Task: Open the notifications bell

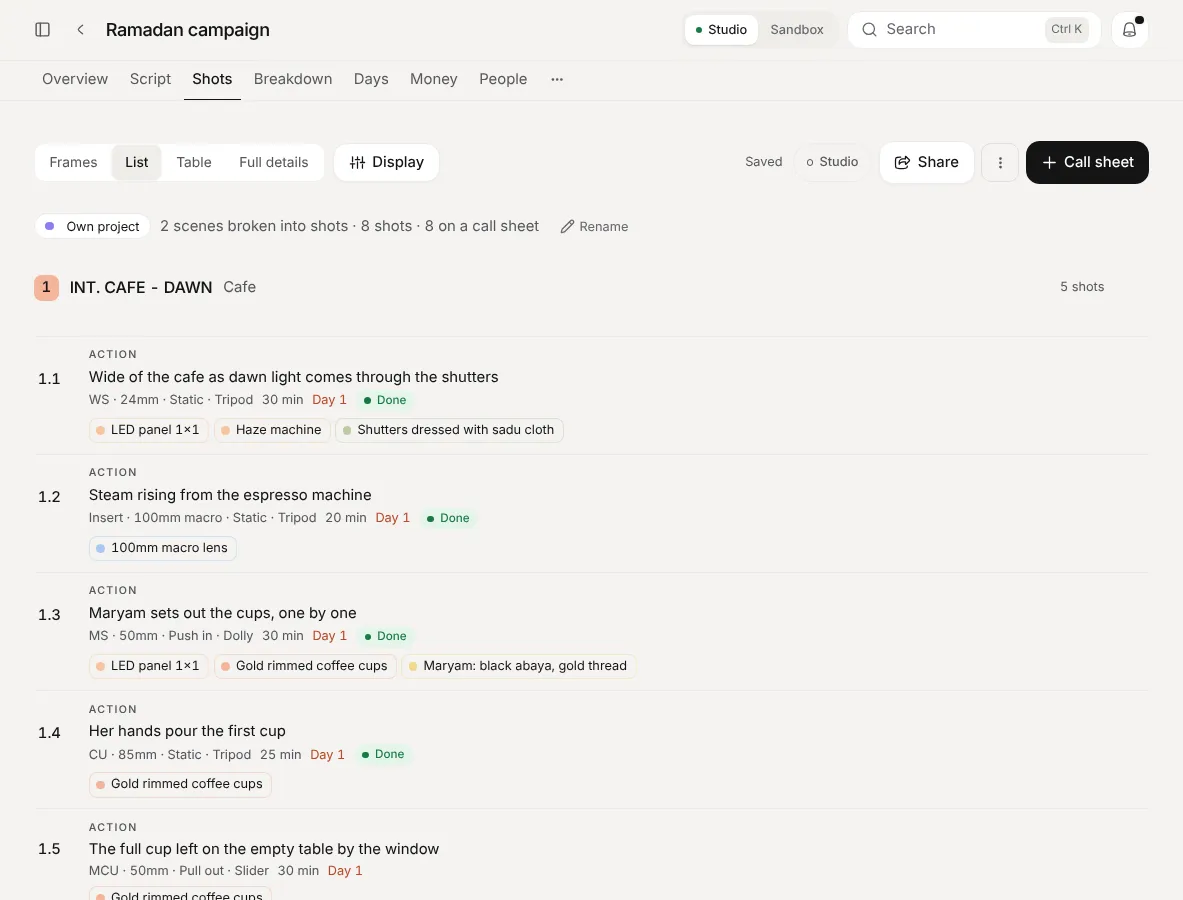Action: click(x=1129, y=29)
